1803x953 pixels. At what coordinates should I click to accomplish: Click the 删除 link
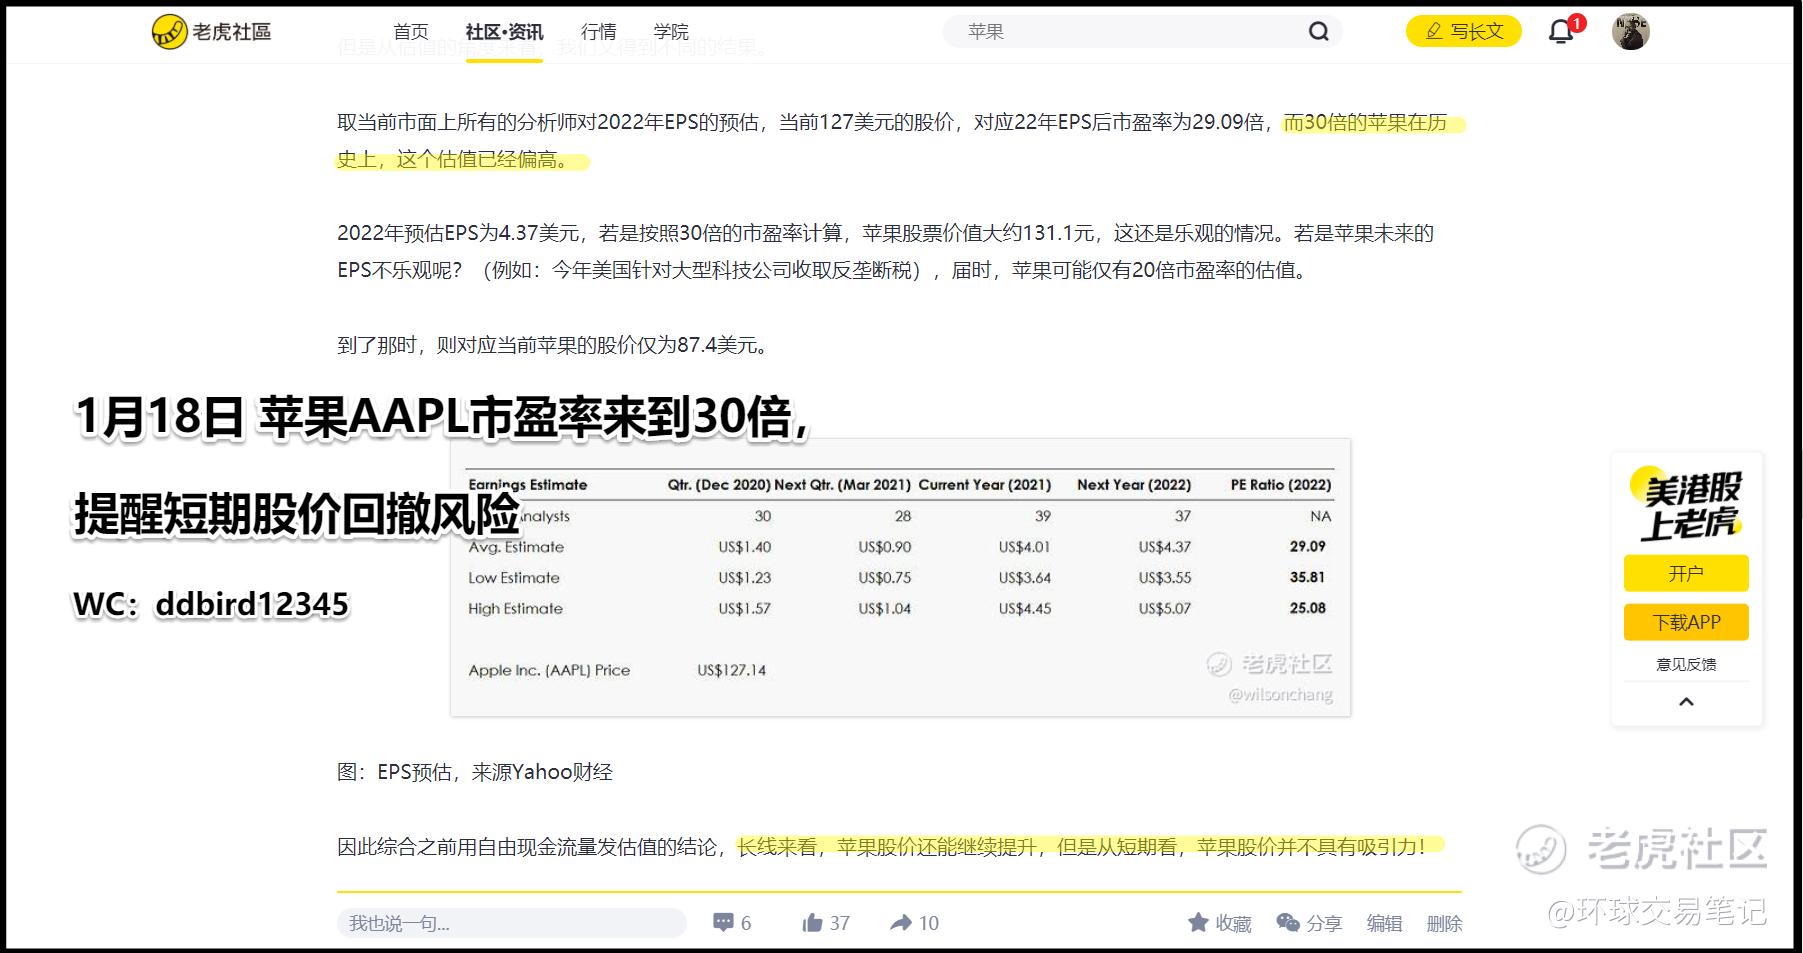click(1444, 923)
